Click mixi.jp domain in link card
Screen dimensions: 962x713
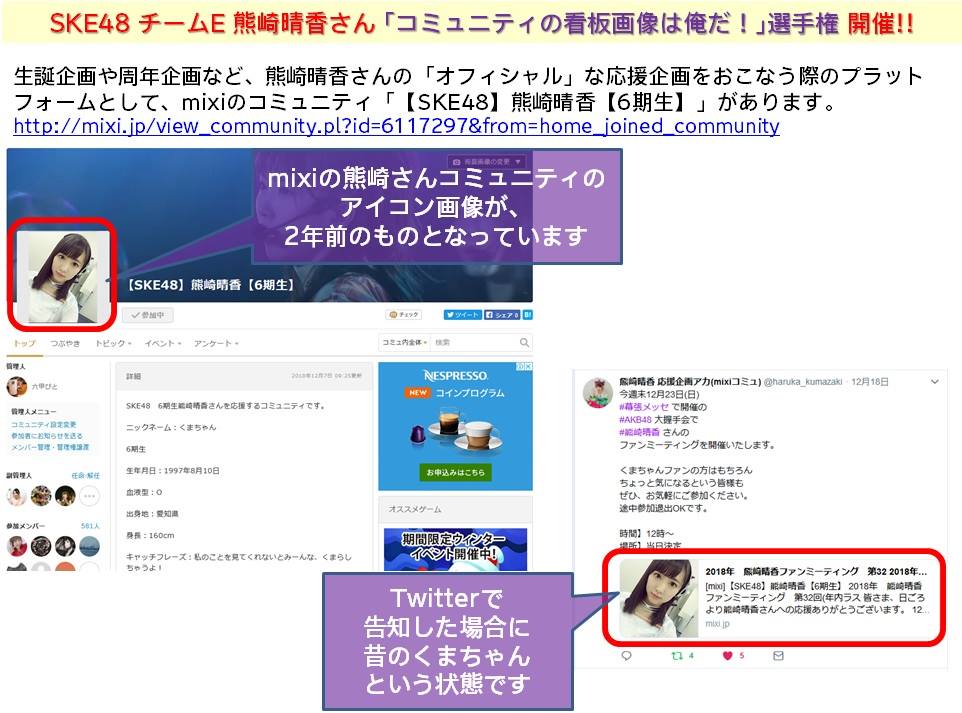pyautogui.click(x=717, y=623)
